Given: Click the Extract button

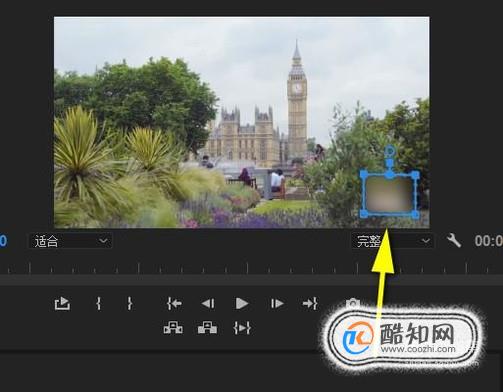Looking at the screenshot, I should coord(207,328).
